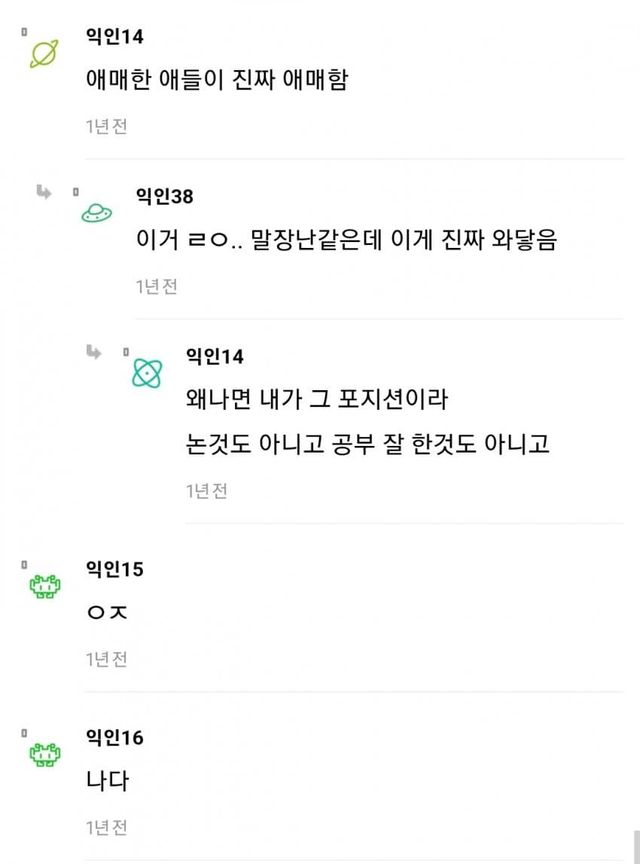Click the 익인14 username above '애매한 애들이'
The height and width of the screenshot is (864, 640).
coord(115,36)
